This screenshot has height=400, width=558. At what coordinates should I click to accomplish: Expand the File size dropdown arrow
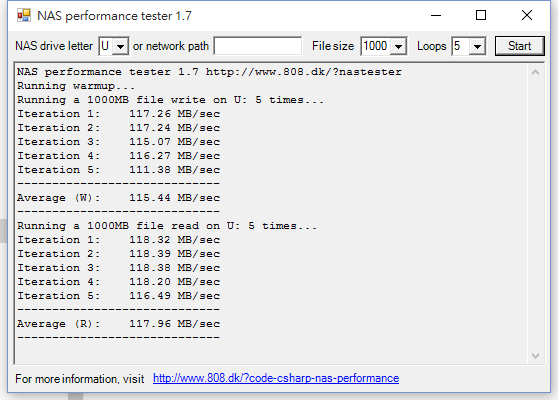[398, 46]
